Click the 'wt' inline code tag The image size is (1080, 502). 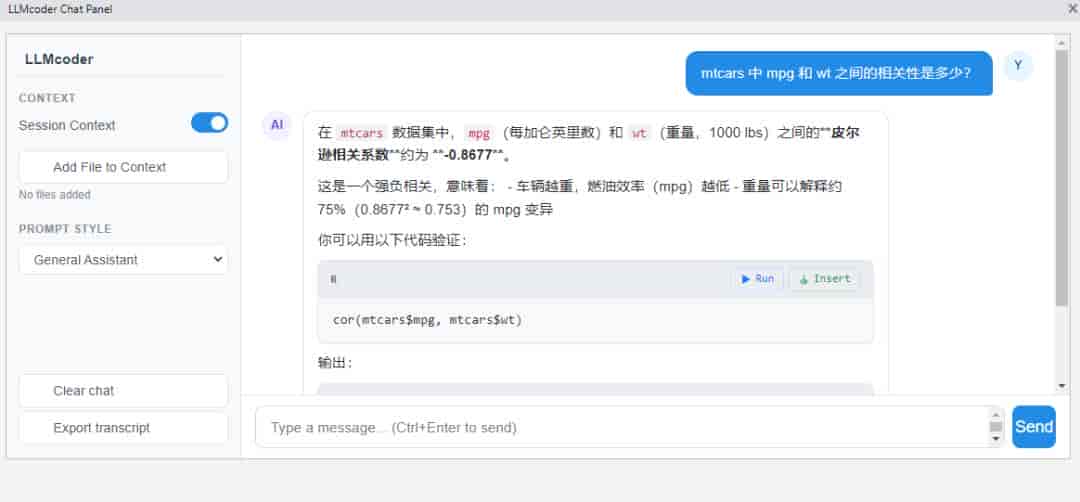(x=639, y=133)
